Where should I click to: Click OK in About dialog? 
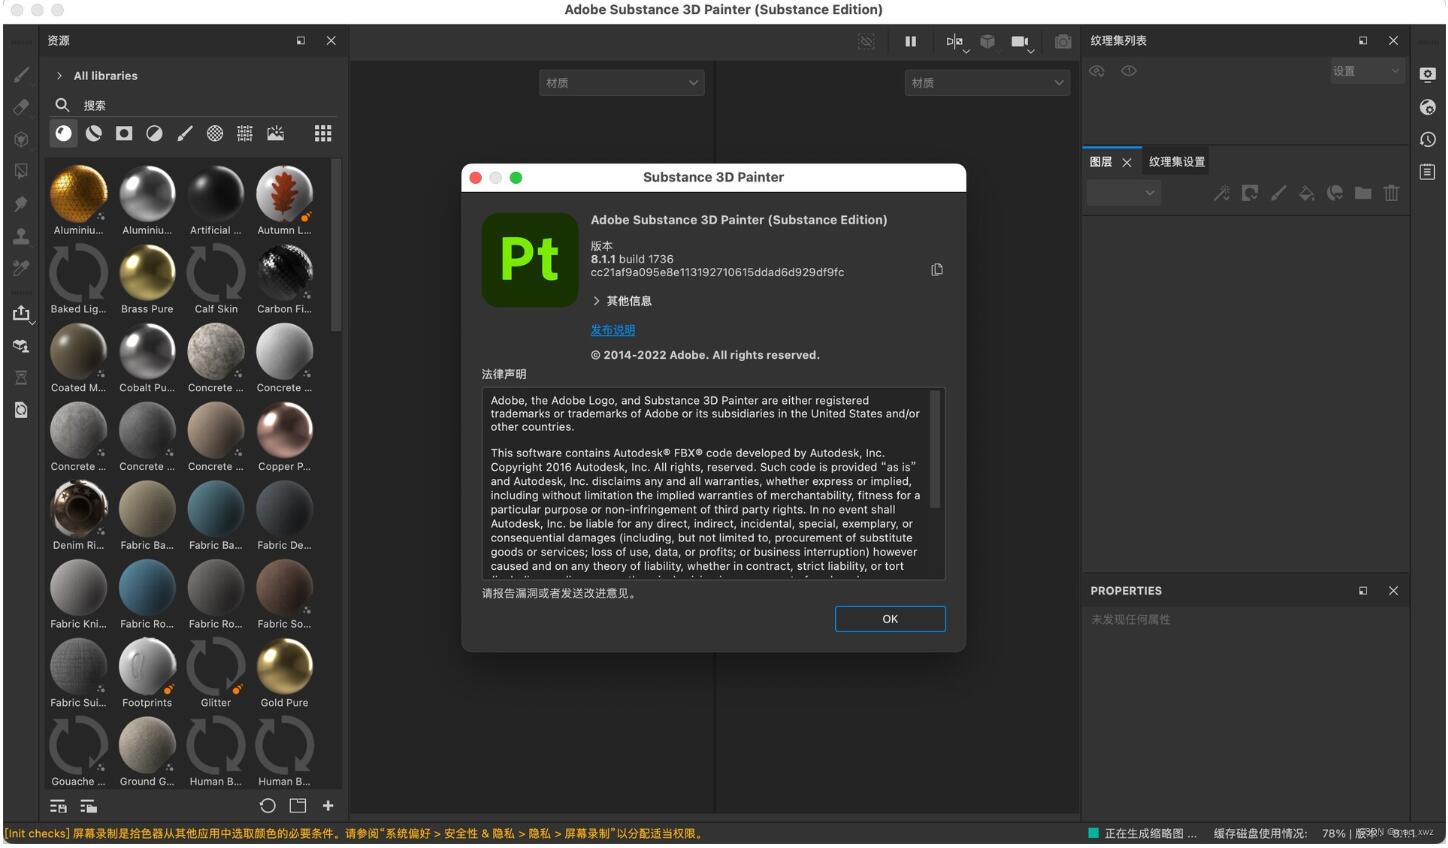click(x=890, y=619)
